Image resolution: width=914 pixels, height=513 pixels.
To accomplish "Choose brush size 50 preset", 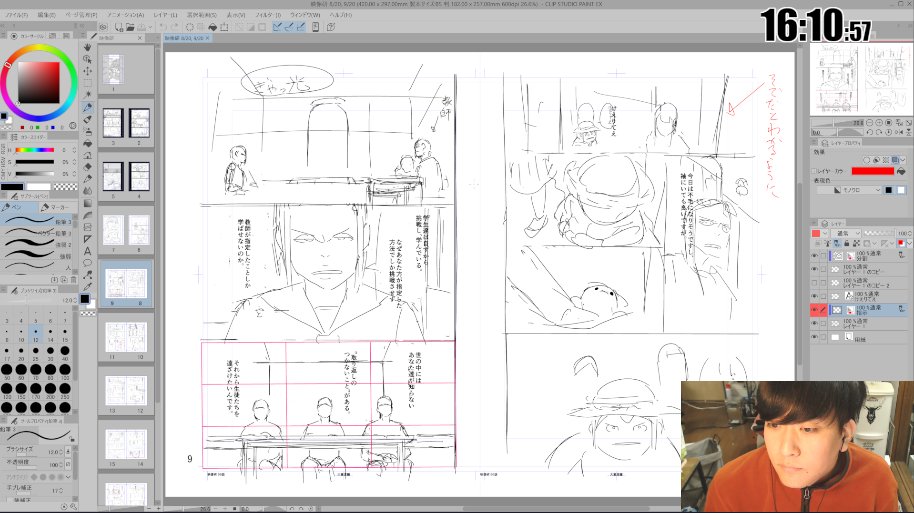I will (6, 372).
